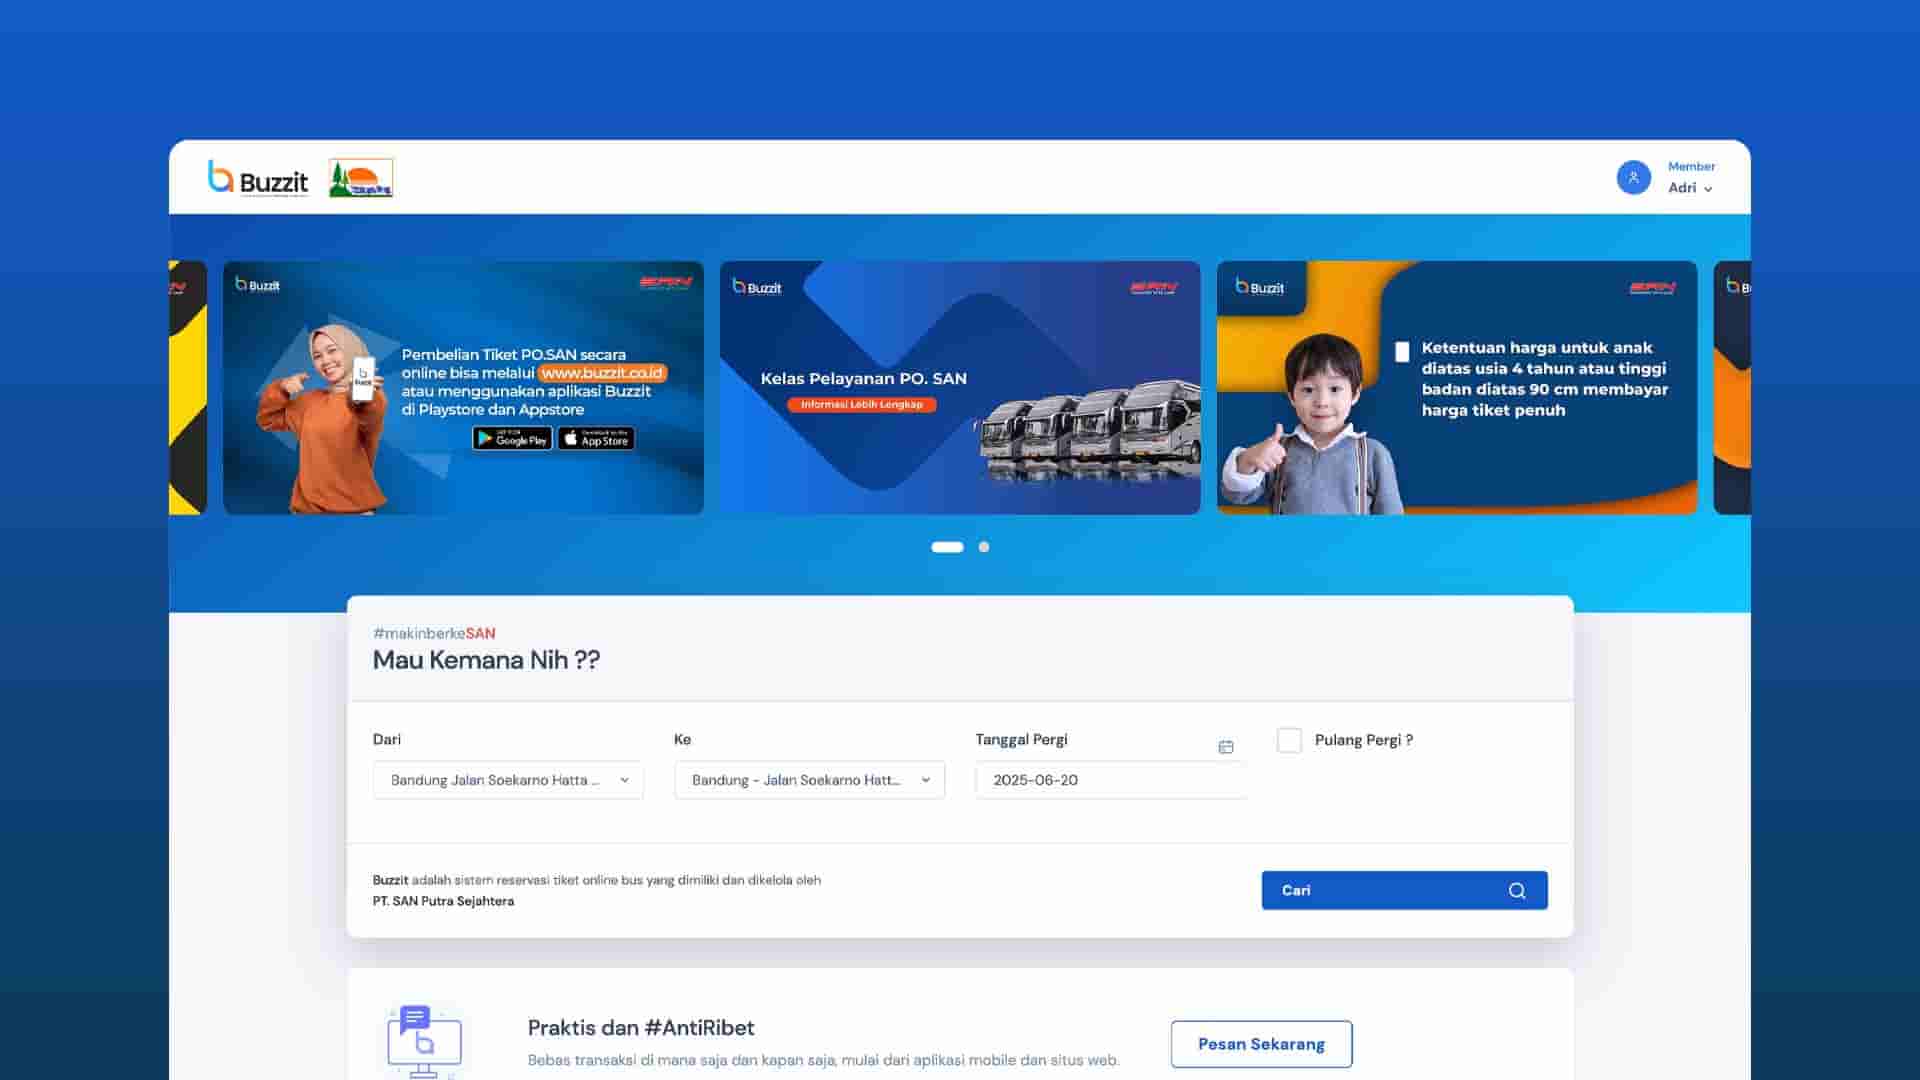Image resolution: width=1920 pixels, height=1080 pixels.
Task: Click the Mau Kemana Nih ?? heading
Action: coord(486,660)
